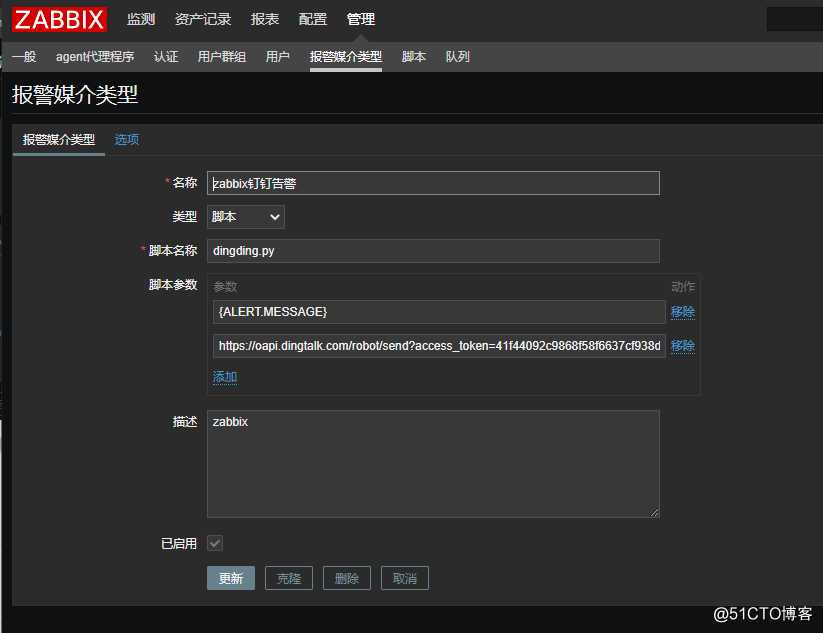Open the 监测 menu

pos(141,19)
